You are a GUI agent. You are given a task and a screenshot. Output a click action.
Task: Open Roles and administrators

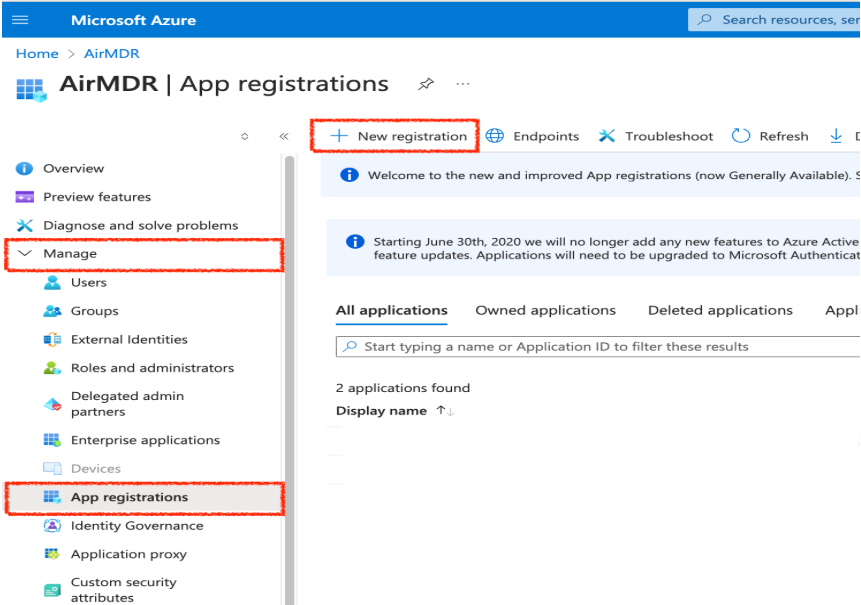coord(152,368)
